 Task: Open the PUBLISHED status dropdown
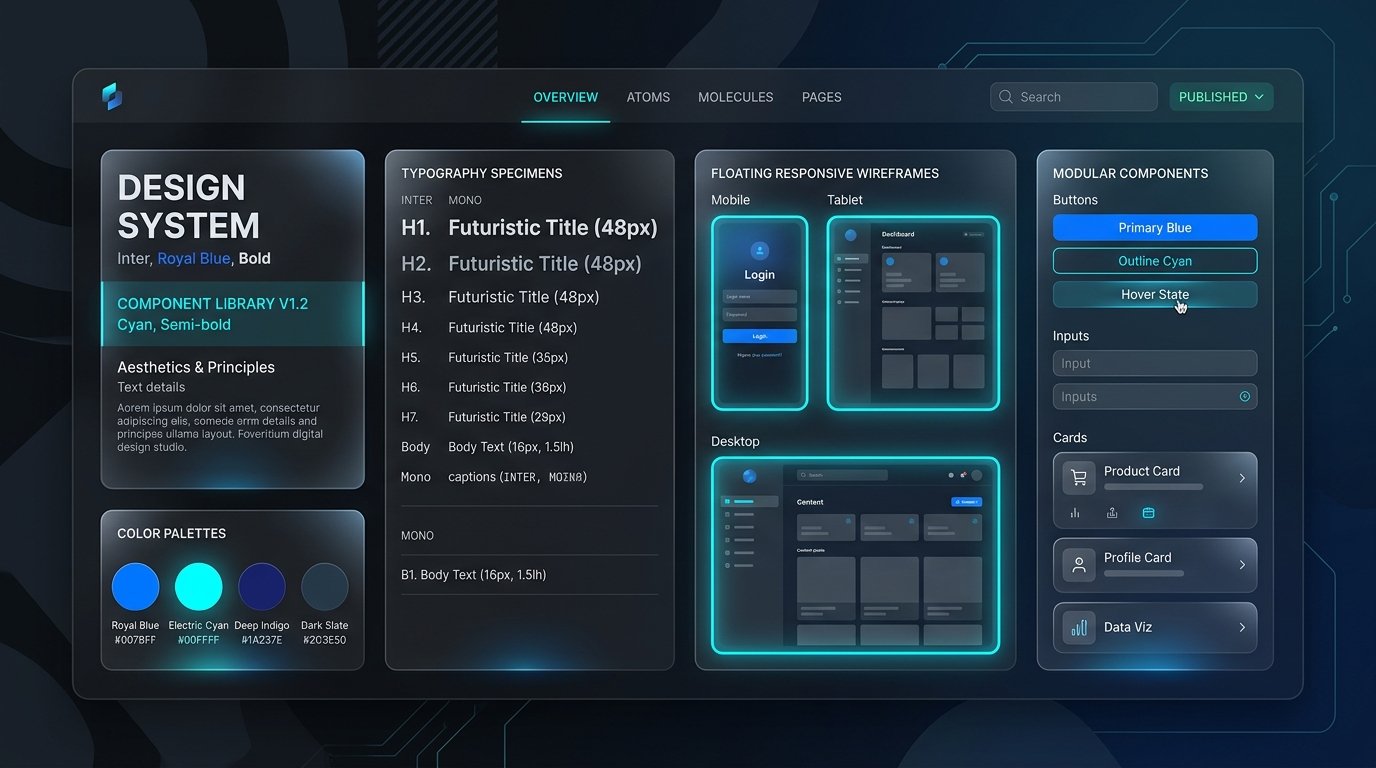pyautogui.click(x=1221, y=97)
